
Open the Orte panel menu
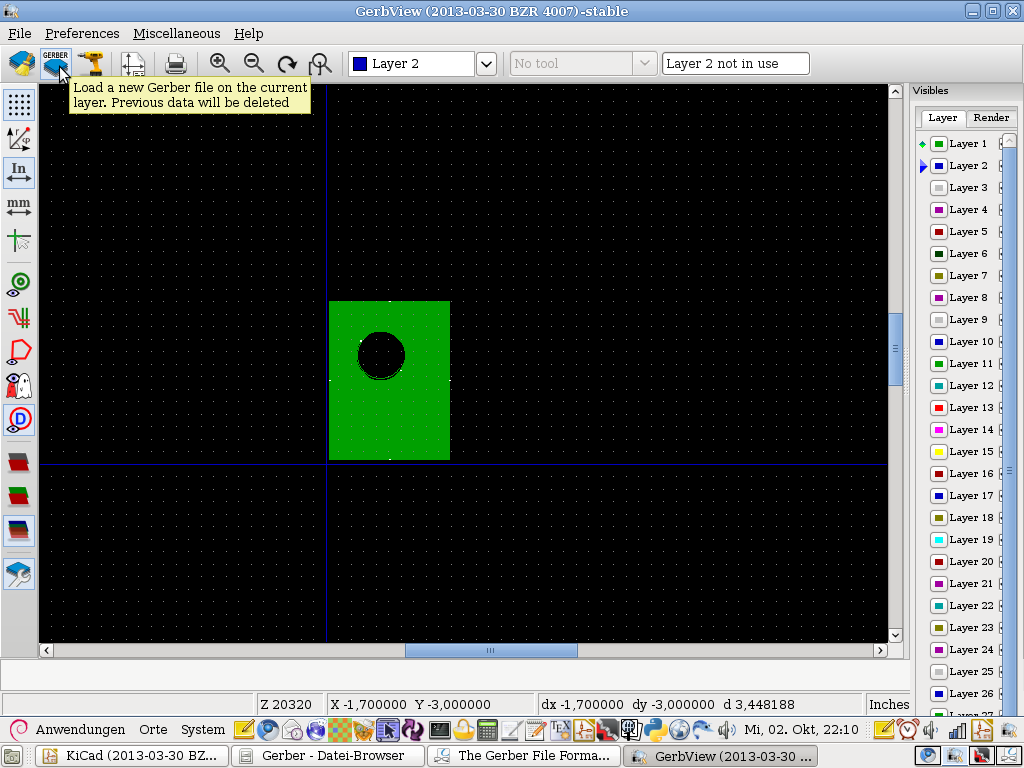coord(153,729)
